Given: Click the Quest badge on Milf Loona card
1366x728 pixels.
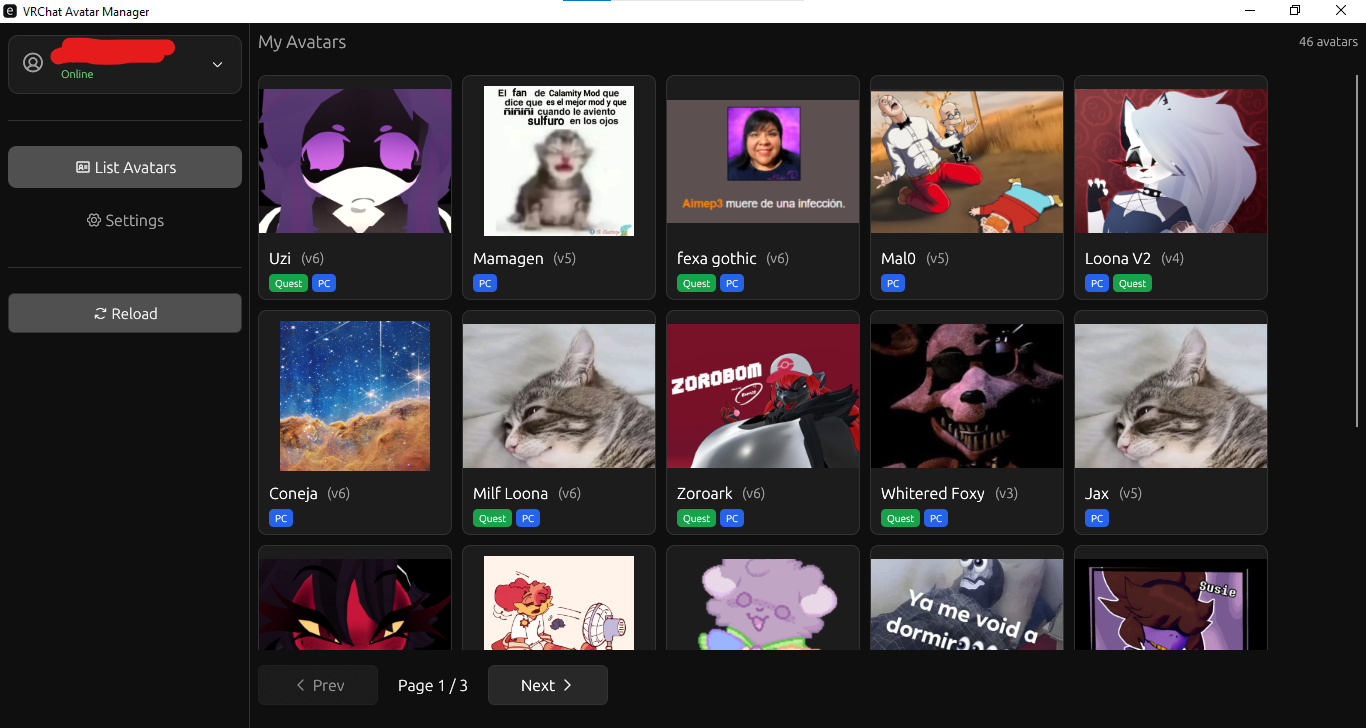Looking at the screenshot, I should (x=492, y=518).
